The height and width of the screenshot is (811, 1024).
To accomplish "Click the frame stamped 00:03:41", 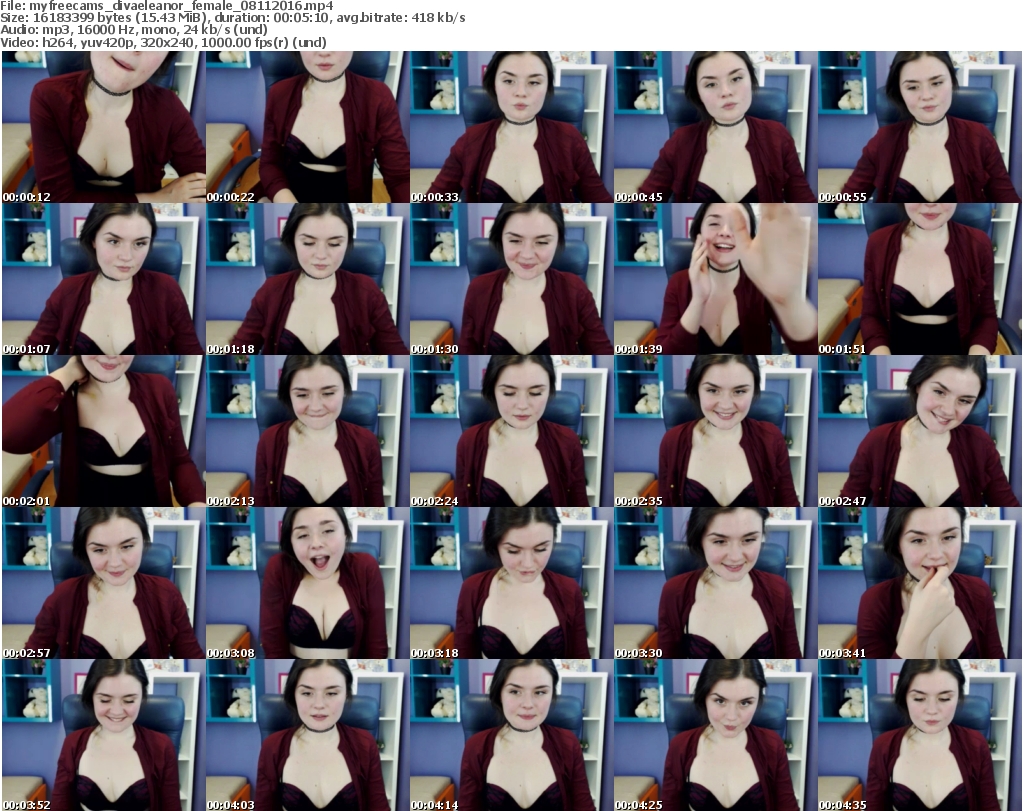I will pos(919,583).
